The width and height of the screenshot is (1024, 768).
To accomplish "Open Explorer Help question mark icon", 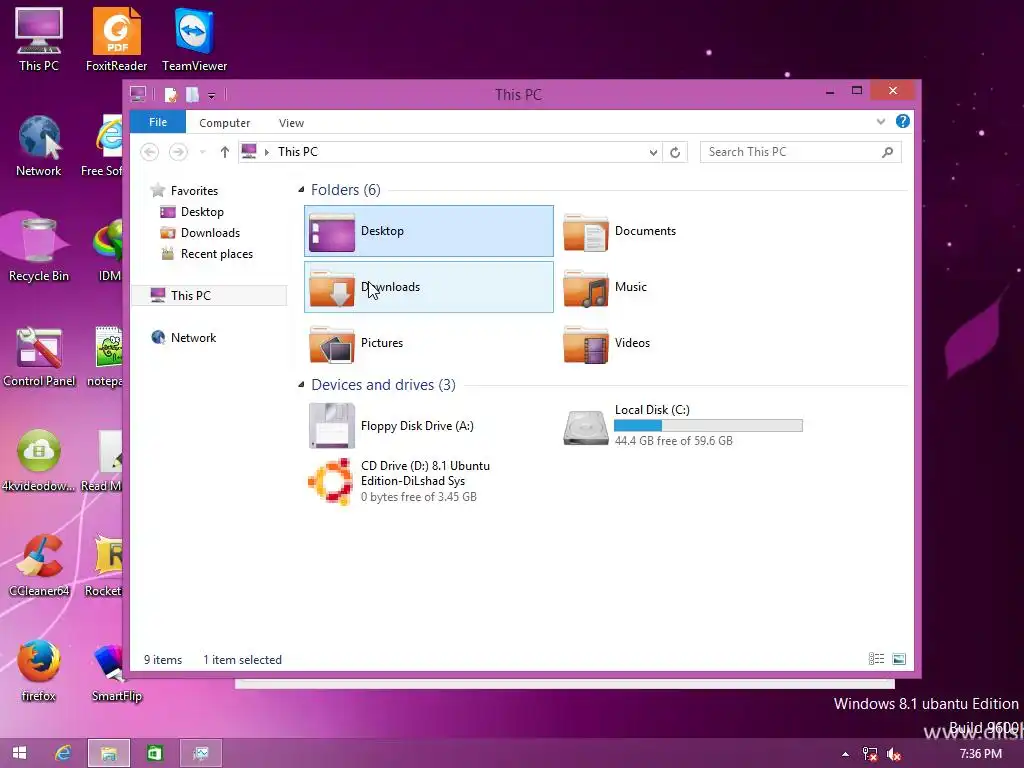I will coord(903,121).
